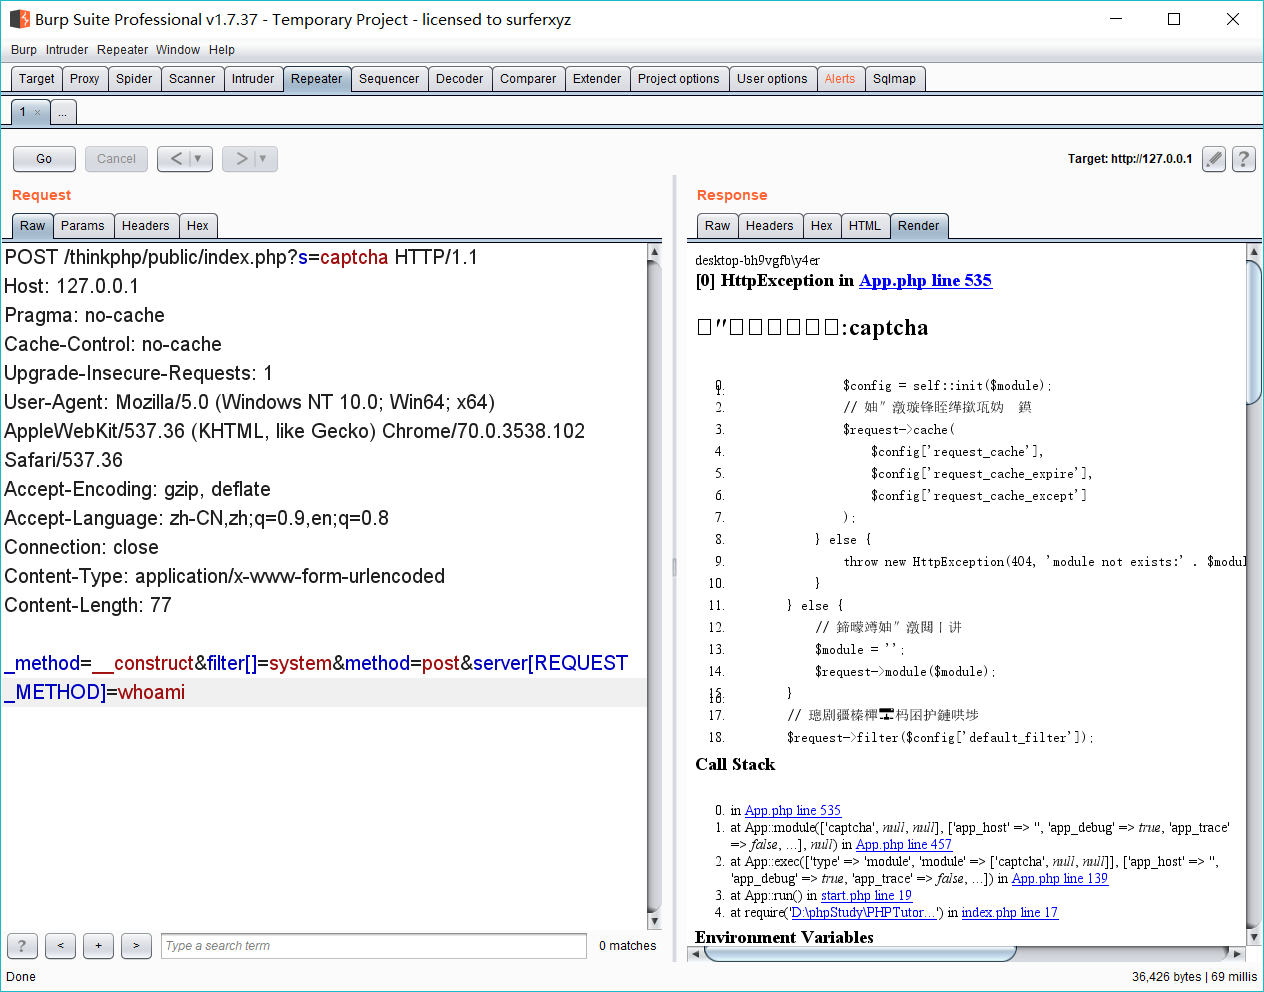Click the search help question mark button
1264x992 pixels.
pyautogui.click(x=22, y=945)
